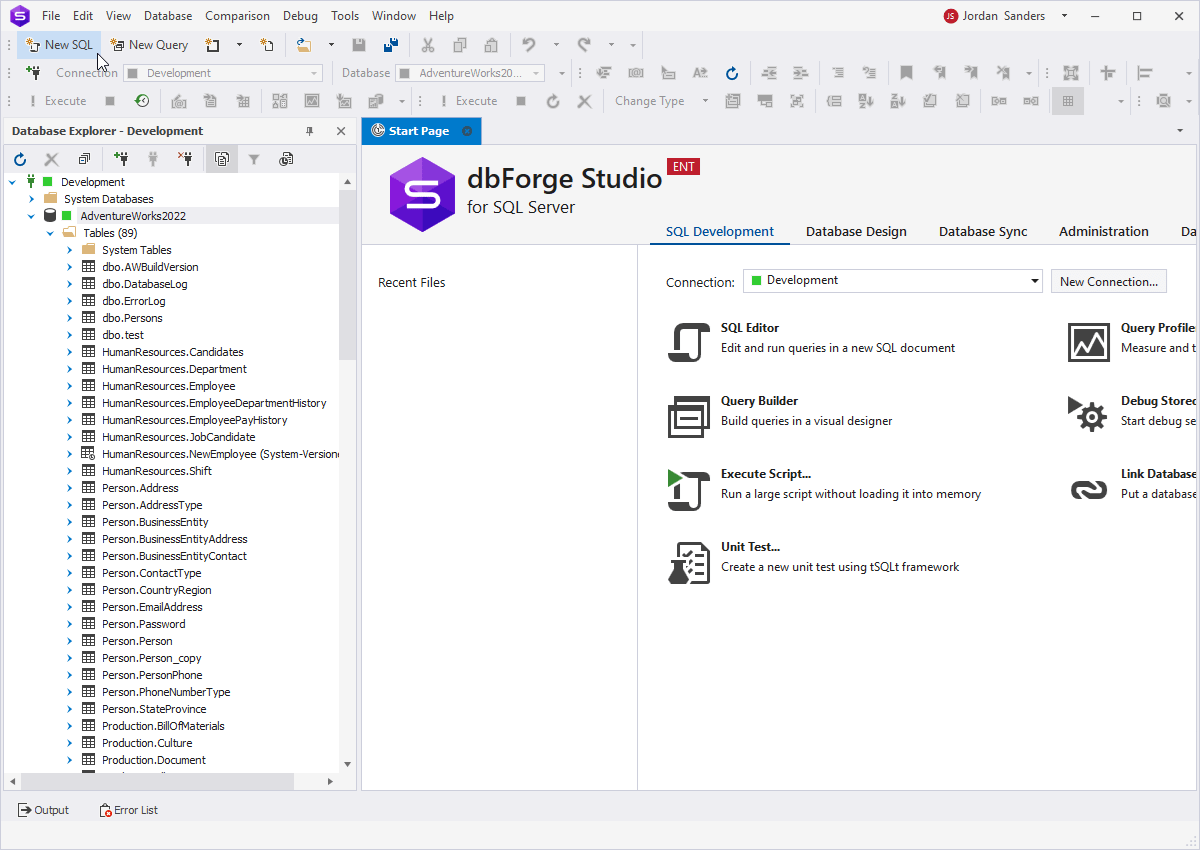
Task: Select the dbo.ErrorLog table
Action: [133, 301]
